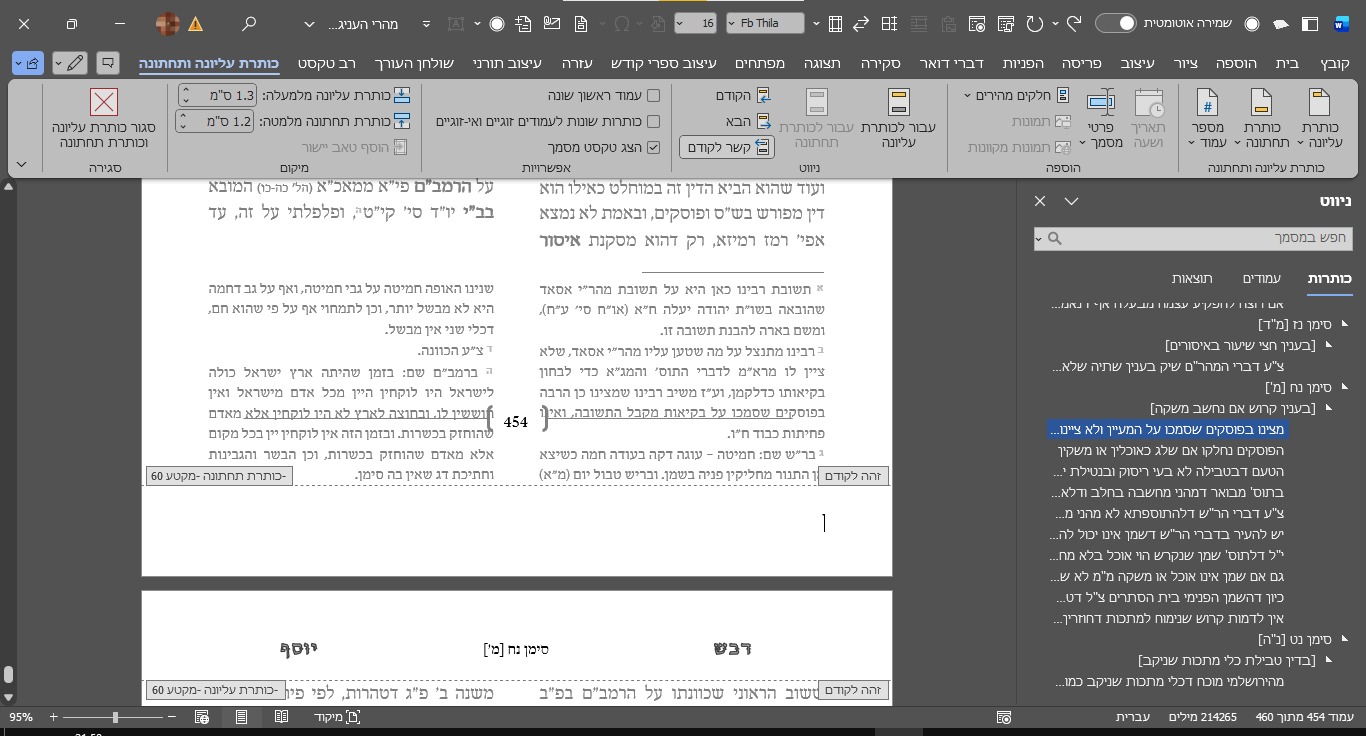This screenshot has width=1366, height=736.
Task: Uncheck Show Document Text (הצג טקסט מסמך)
Action: (x=653, y=147)
